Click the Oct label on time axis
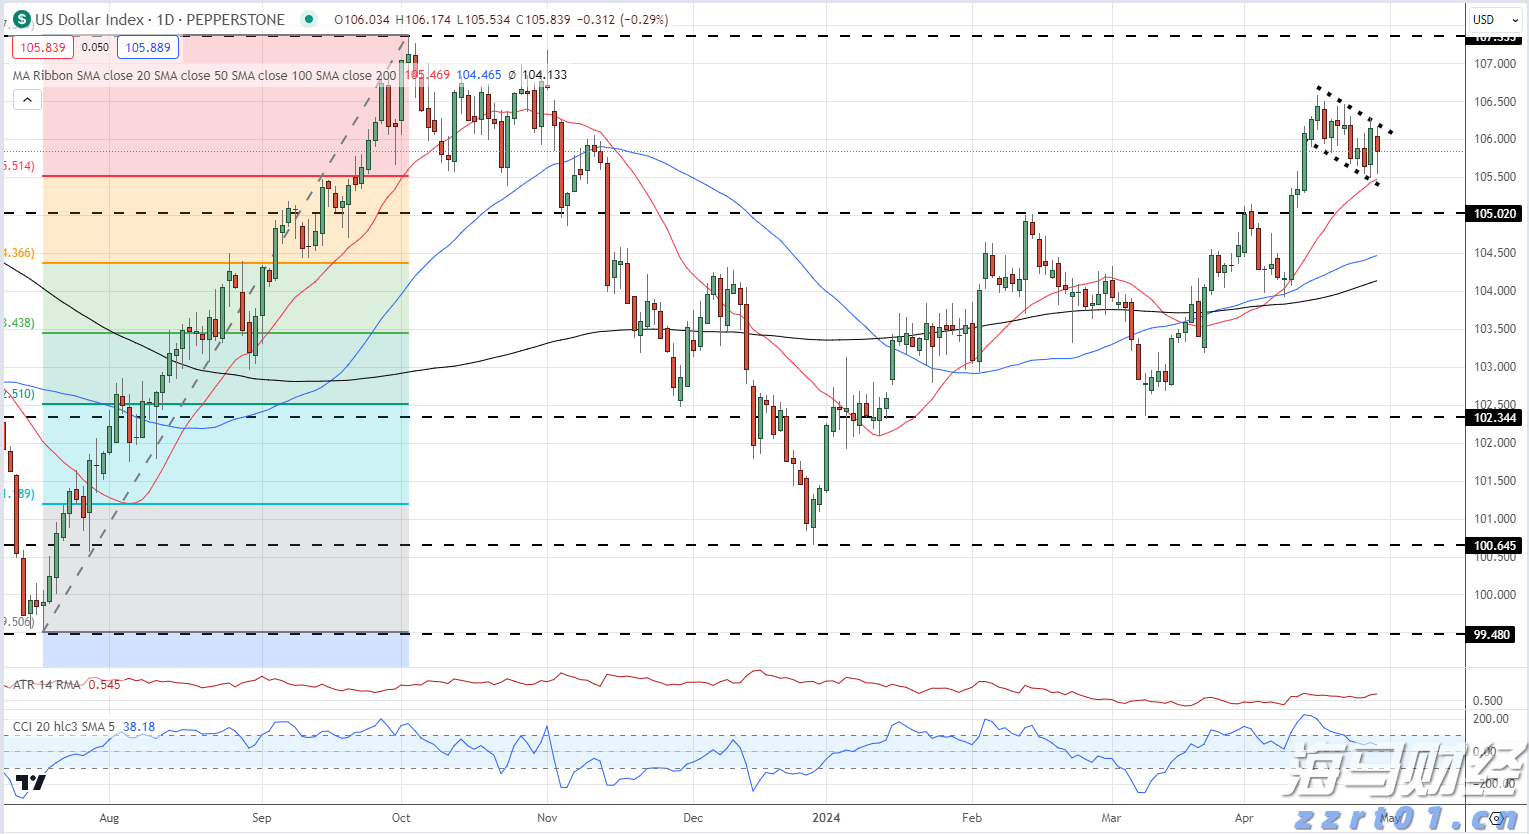 [x=401, y=818]
